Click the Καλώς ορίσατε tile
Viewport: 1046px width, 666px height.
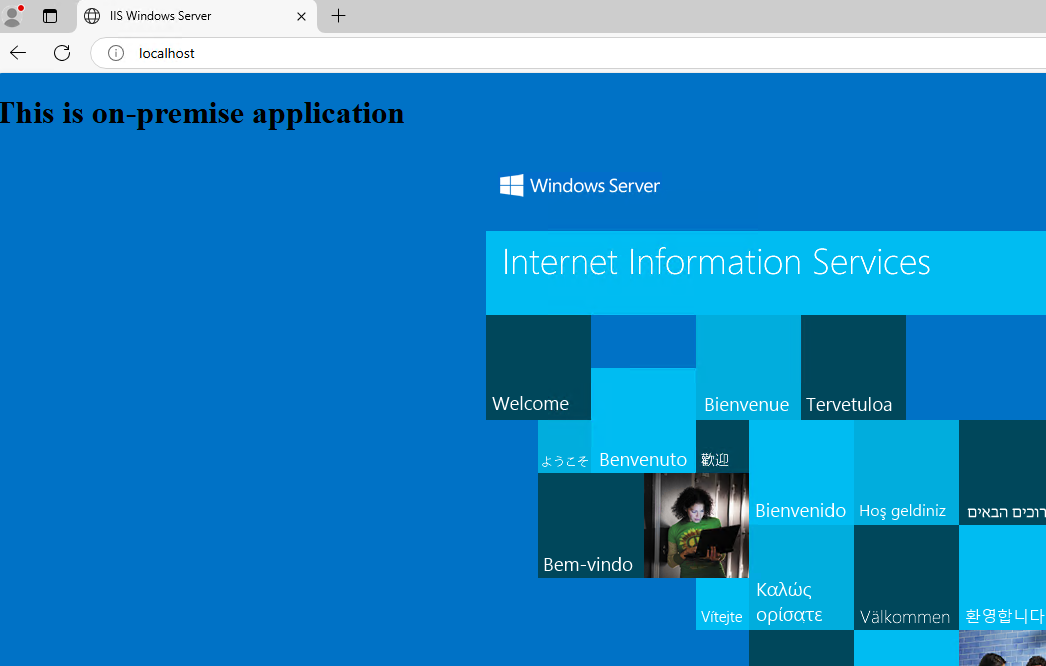(801, 577)
